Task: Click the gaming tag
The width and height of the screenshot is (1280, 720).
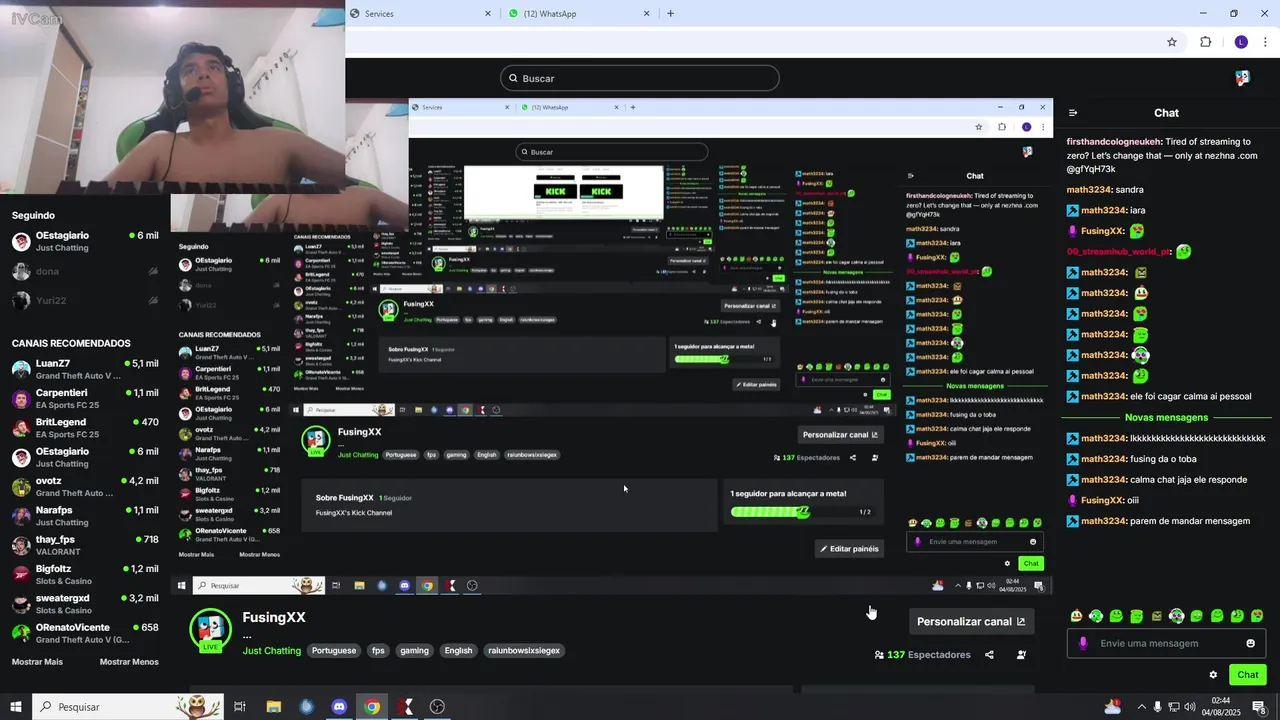Action: click(x=414, y=651)
